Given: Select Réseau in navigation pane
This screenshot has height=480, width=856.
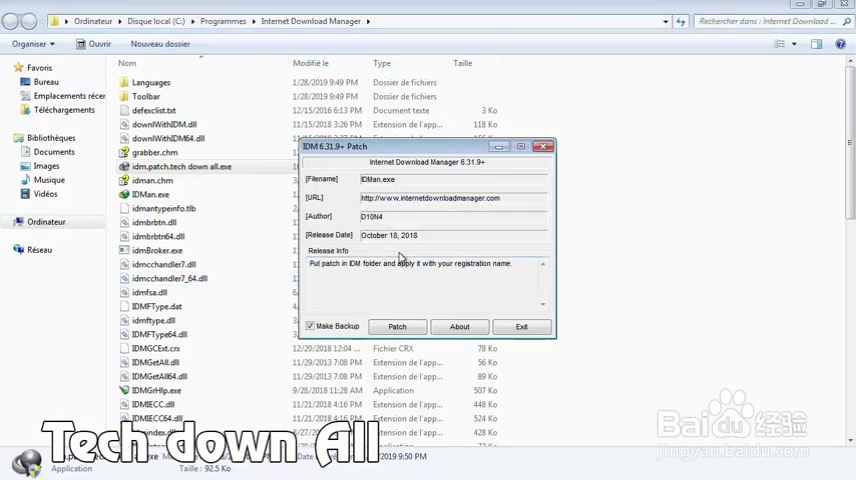Looking at the screenshot, I should (x=39, y=250).
